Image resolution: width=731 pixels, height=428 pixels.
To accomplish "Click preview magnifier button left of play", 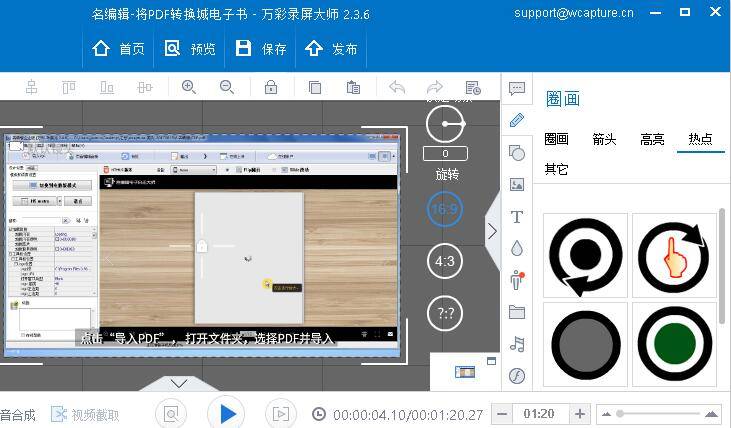I will pyautogui.click(x=171, y=414).
